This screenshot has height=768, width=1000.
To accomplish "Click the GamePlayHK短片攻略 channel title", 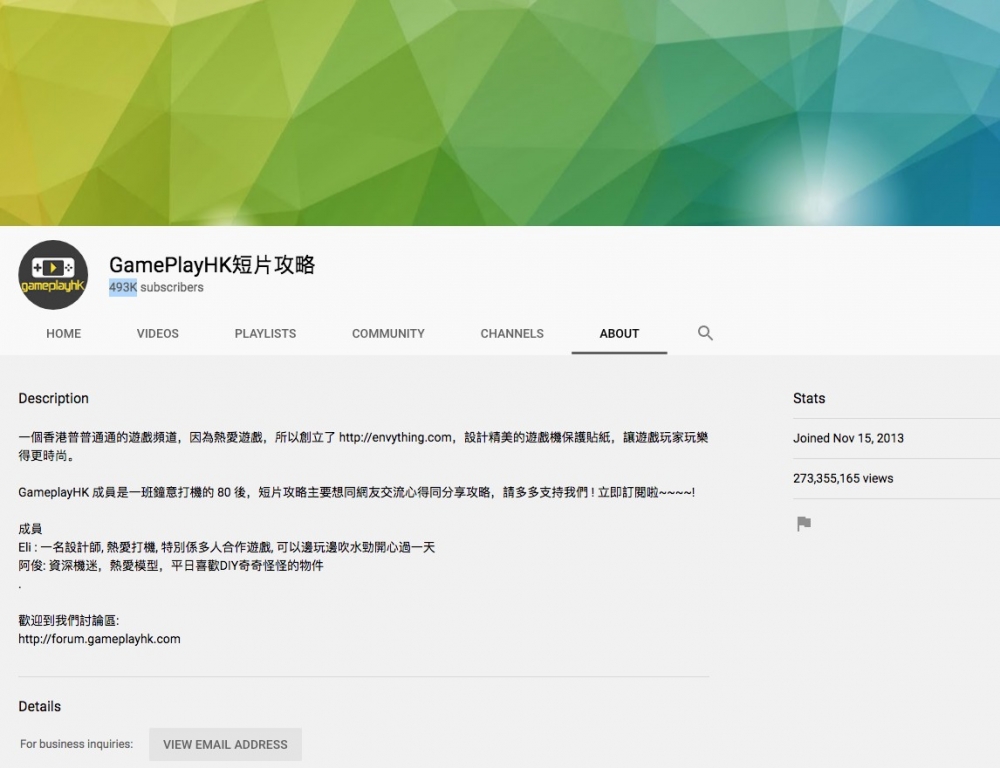I will coord(212,264).
